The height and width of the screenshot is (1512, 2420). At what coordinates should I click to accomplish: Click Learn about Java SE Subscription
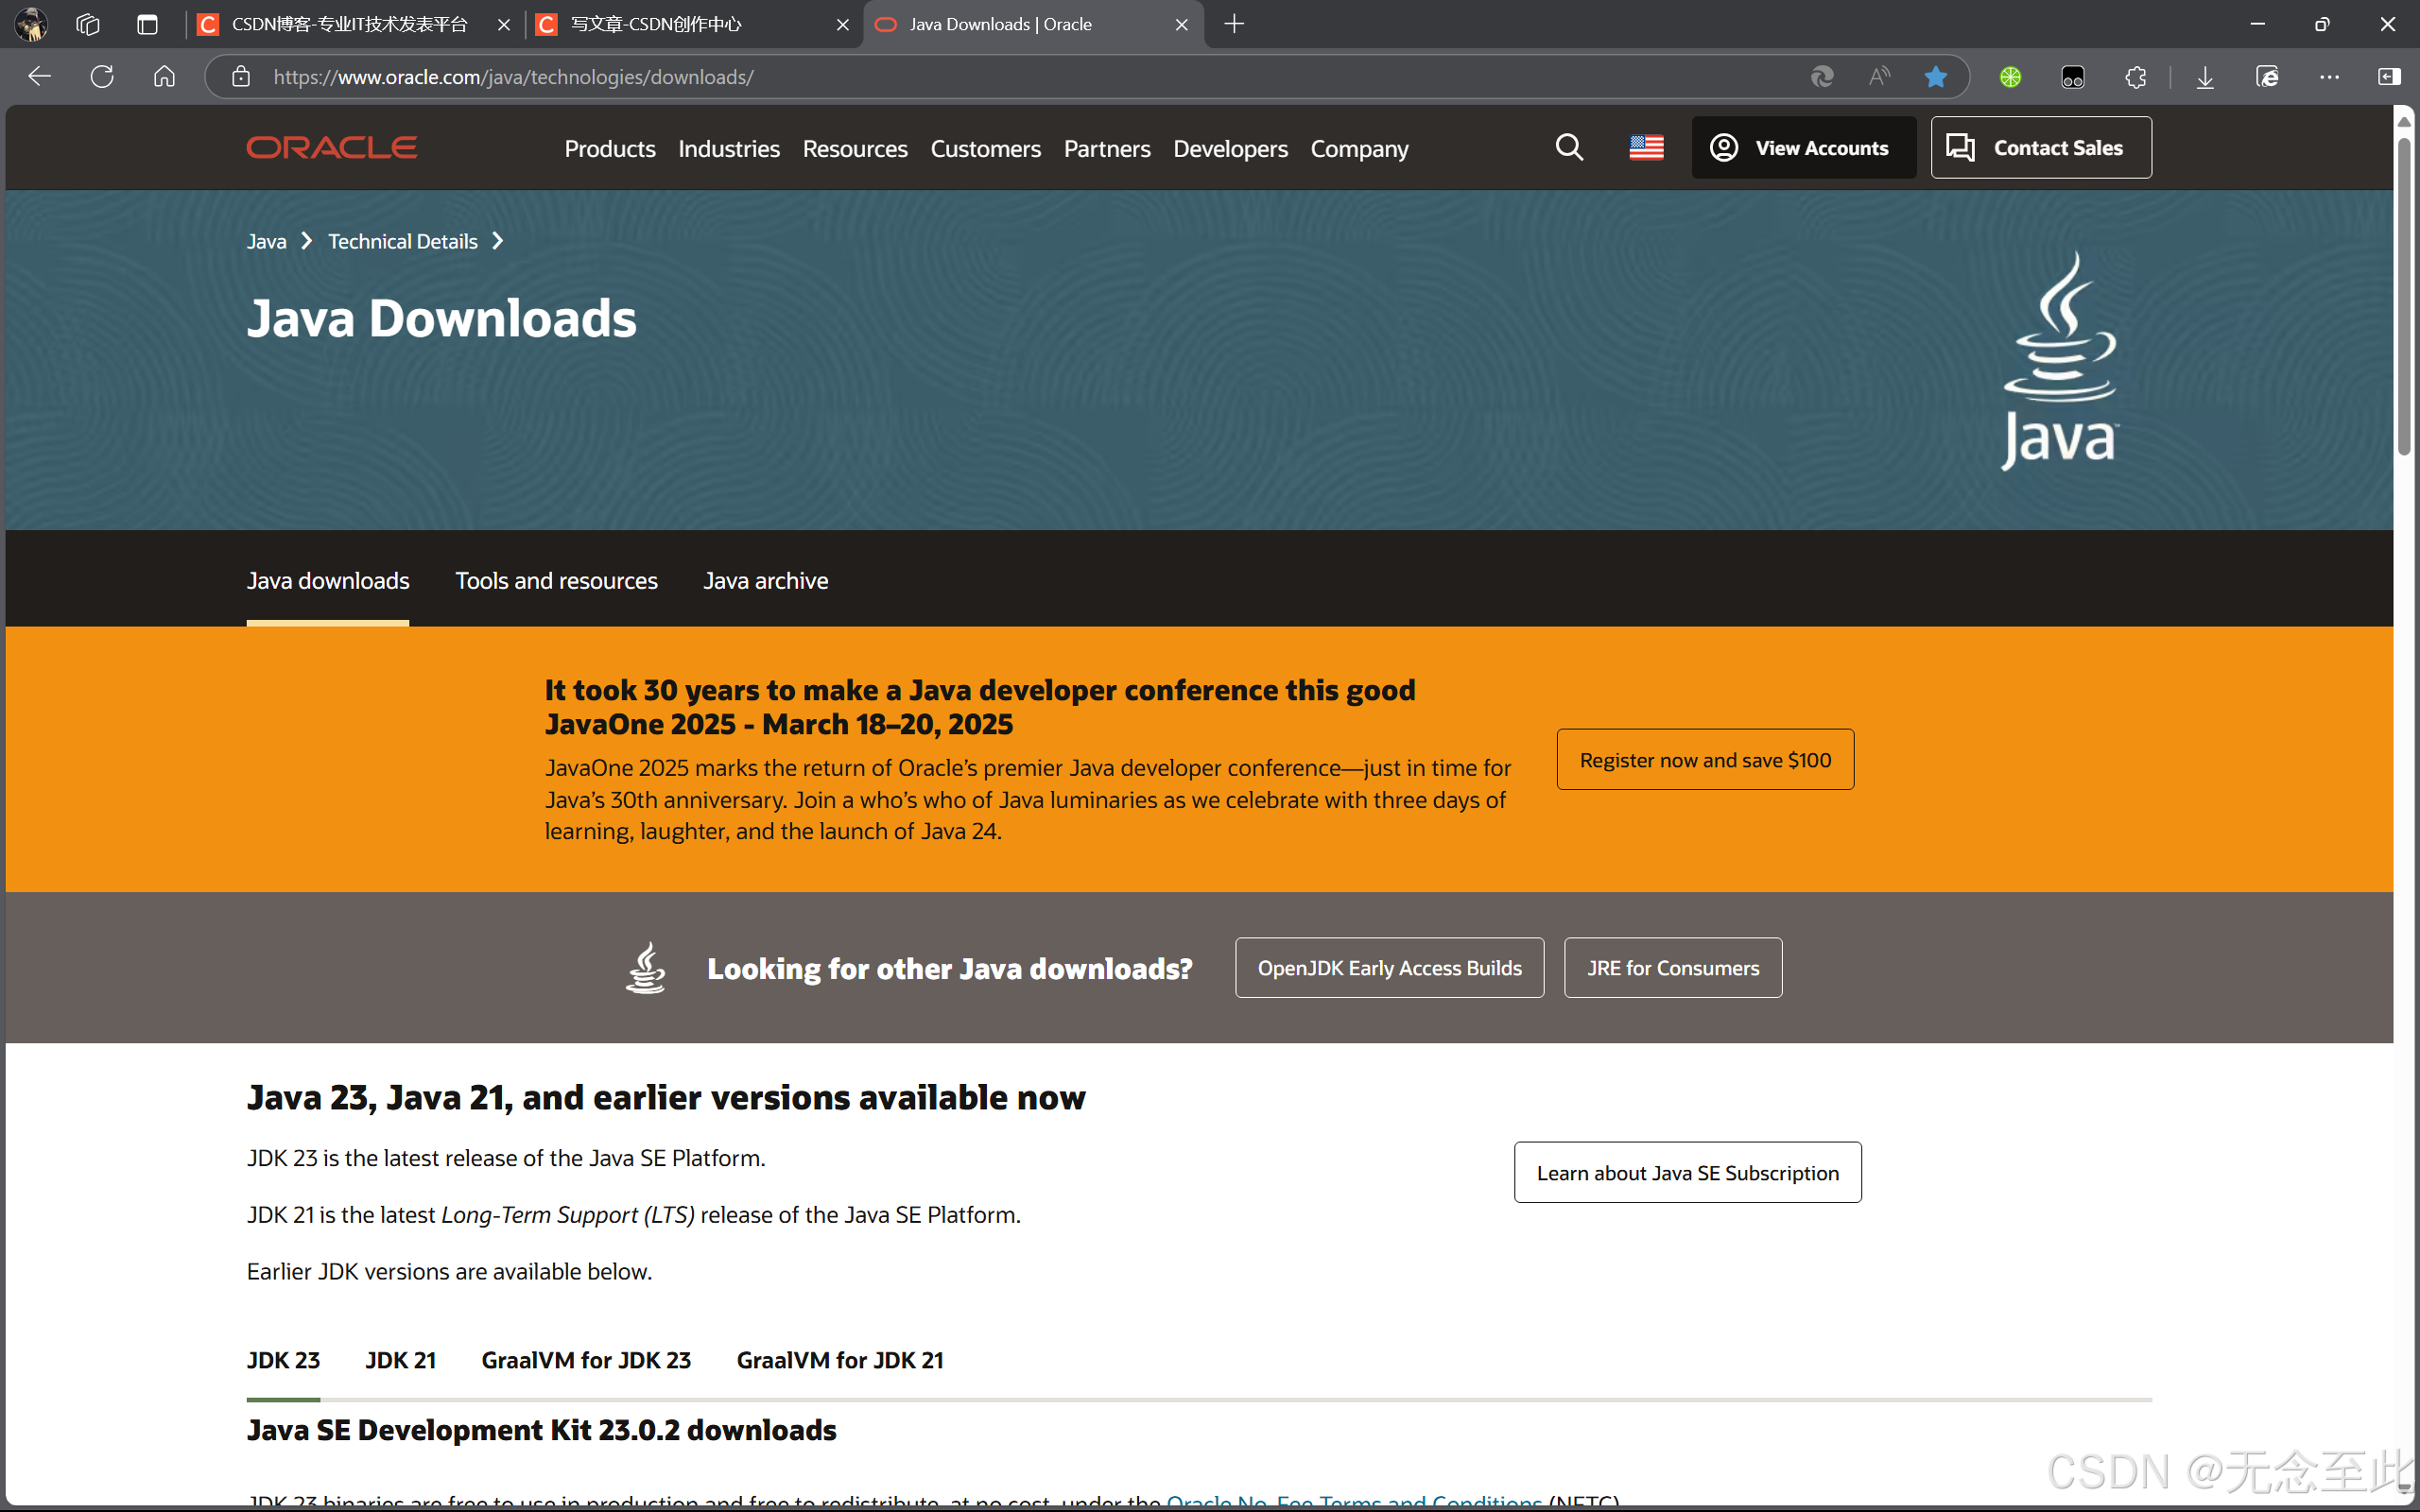(x=1687, y=1173)
